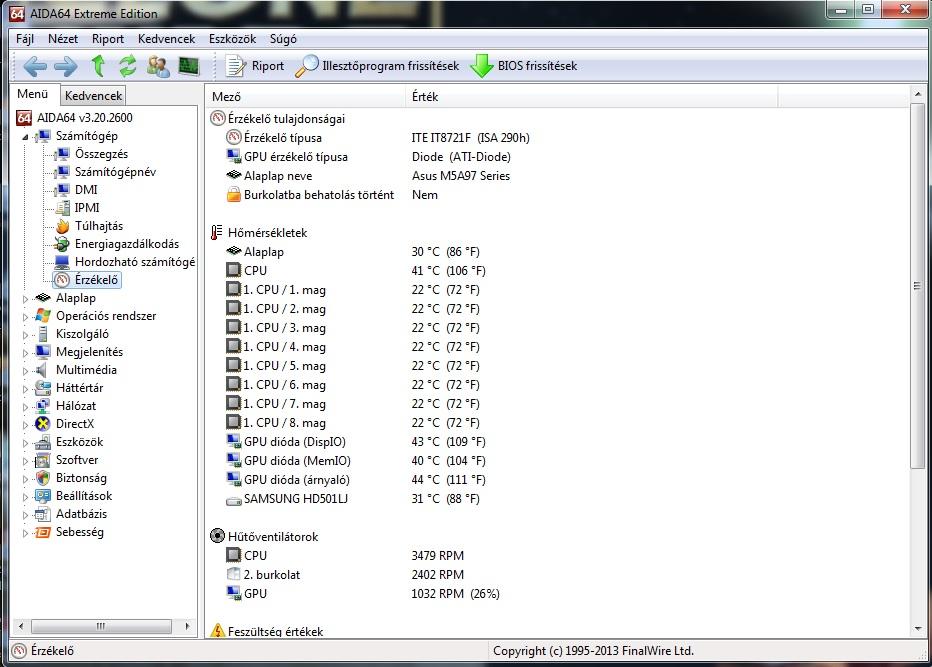Select AIDA64 v3.20.2600 root node

coord(84,118)
